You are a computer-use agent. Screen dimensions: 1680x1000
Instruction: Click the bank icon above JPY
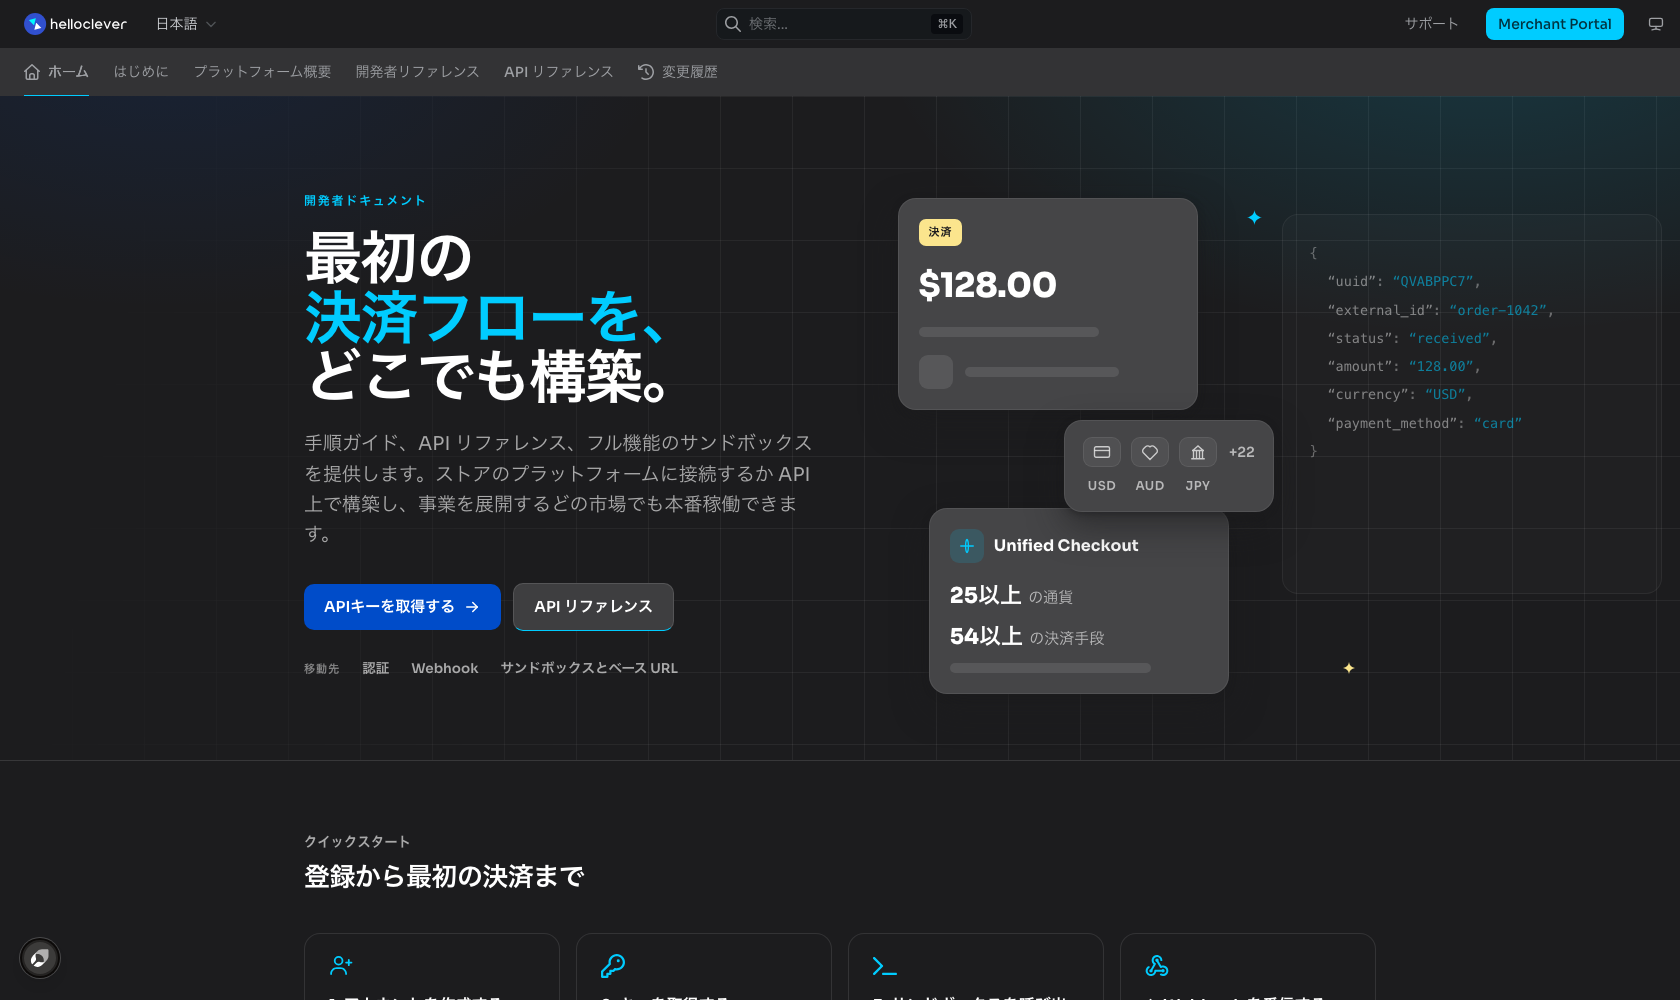1198,452
